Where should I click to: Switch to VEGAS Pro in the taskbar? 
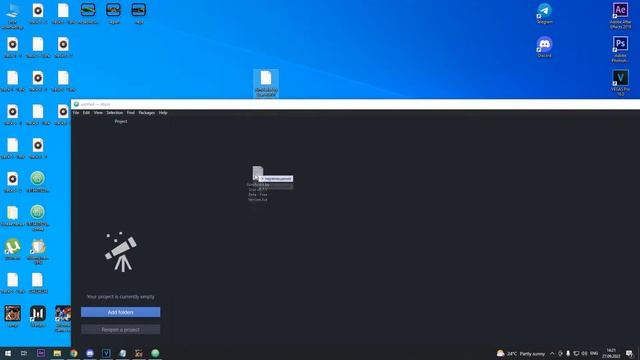click(x=106, y=353)
